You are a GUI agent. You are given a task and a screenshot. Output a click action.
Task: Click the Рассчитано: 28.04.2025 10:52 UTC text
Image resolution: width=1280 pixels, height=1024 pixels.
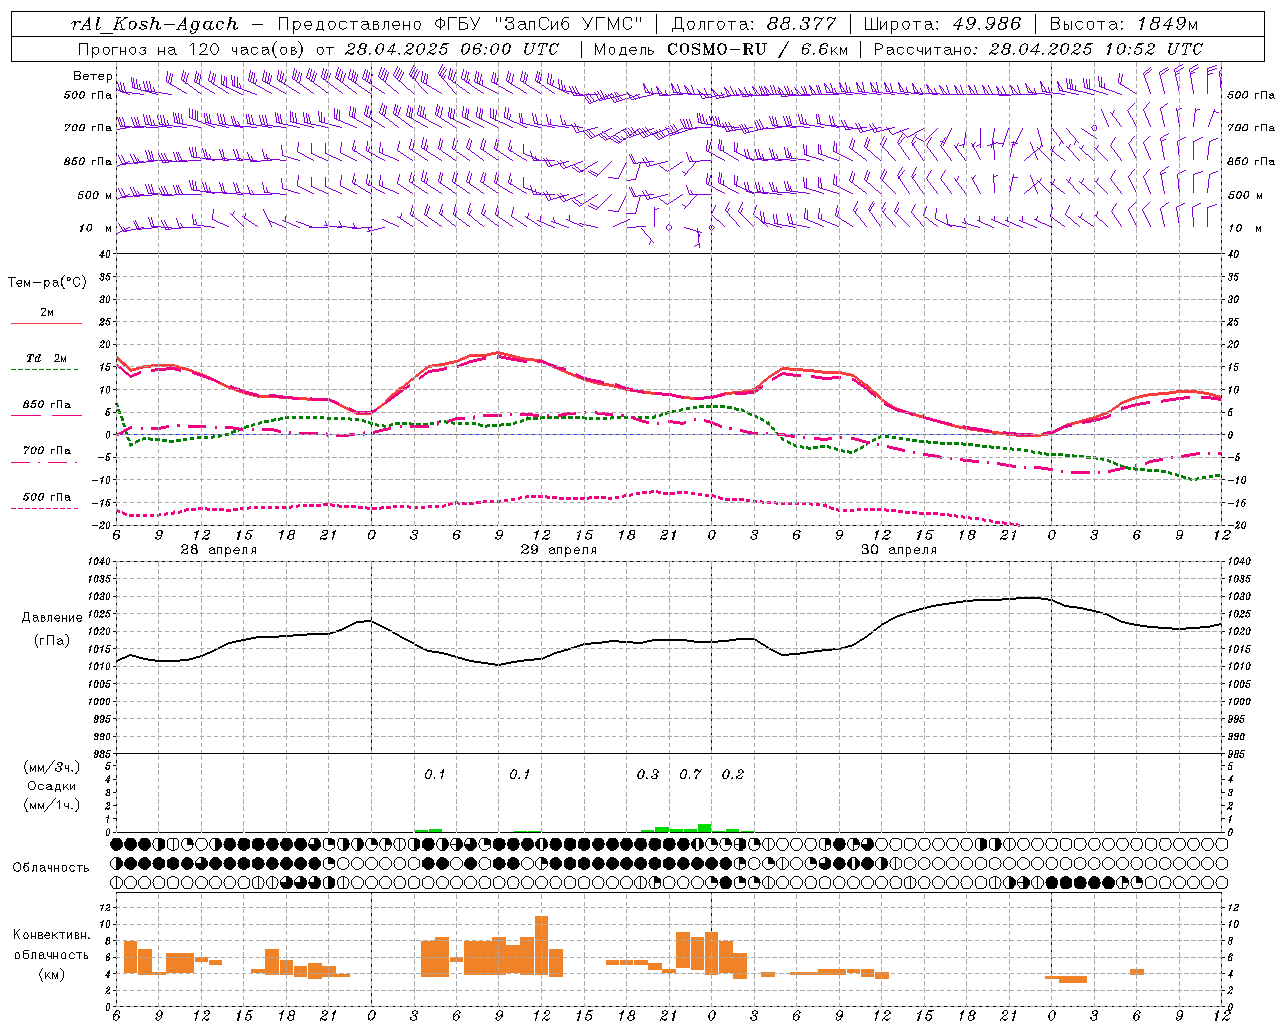click(1038, 49)
